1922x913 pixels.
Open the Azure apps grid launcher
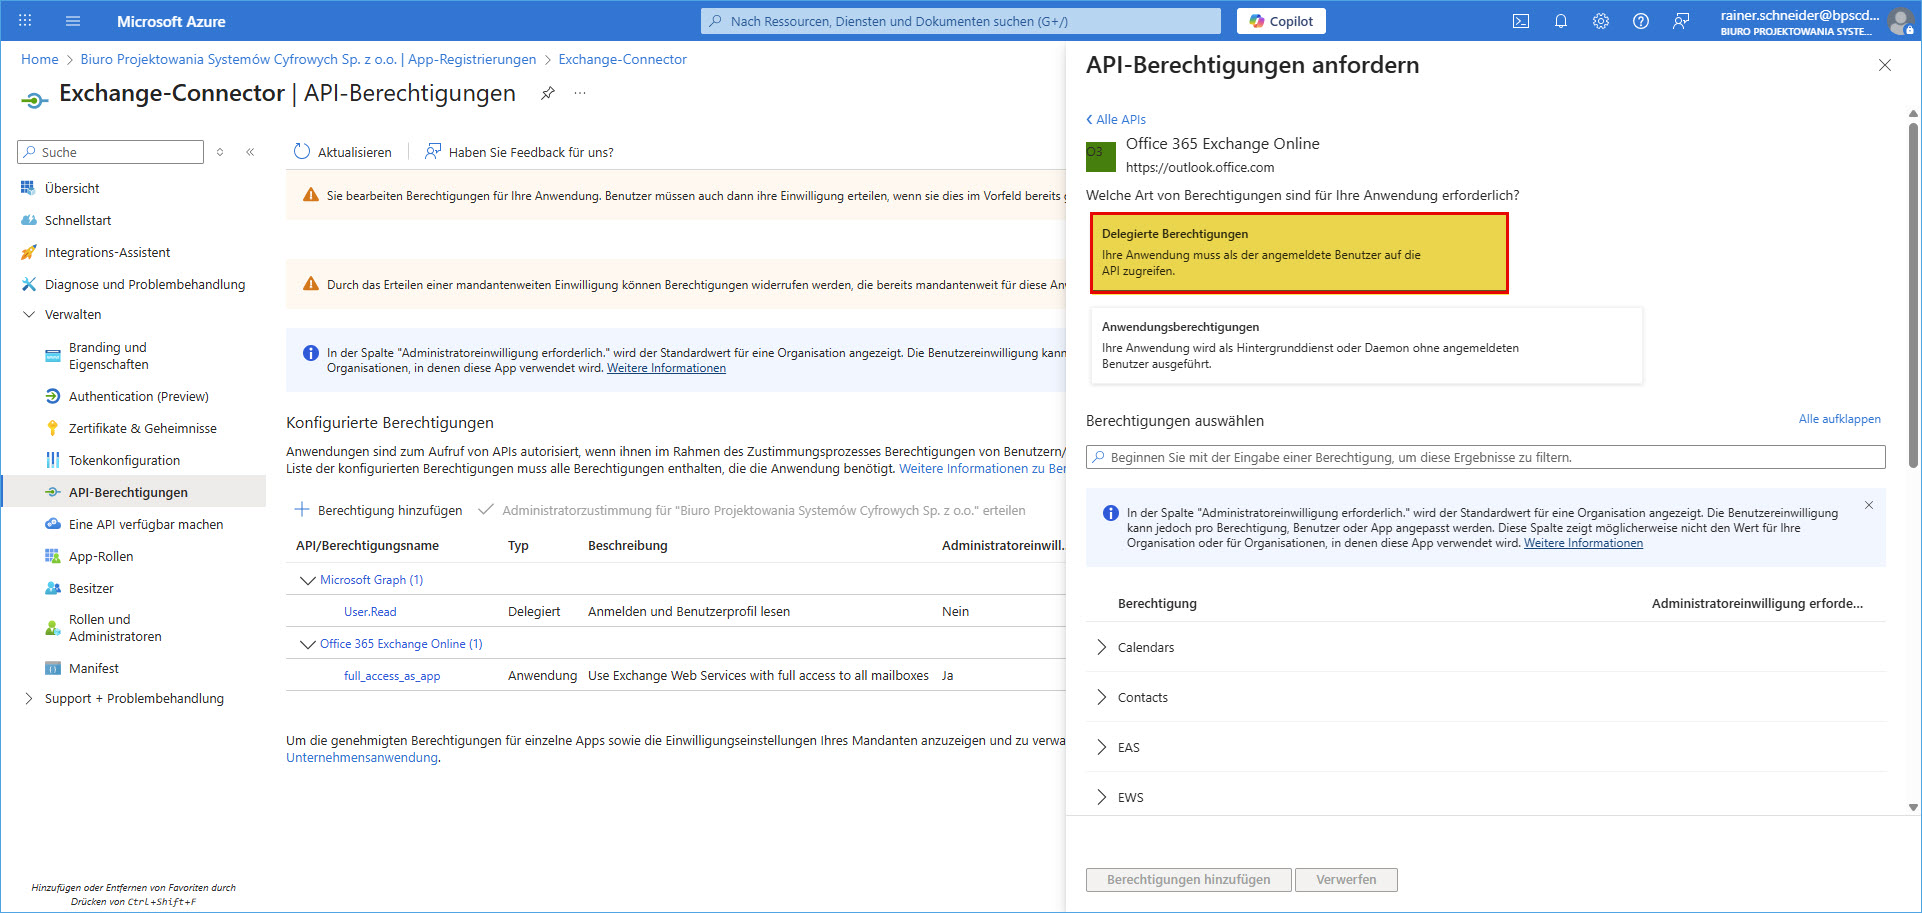[x=25, y=20]
